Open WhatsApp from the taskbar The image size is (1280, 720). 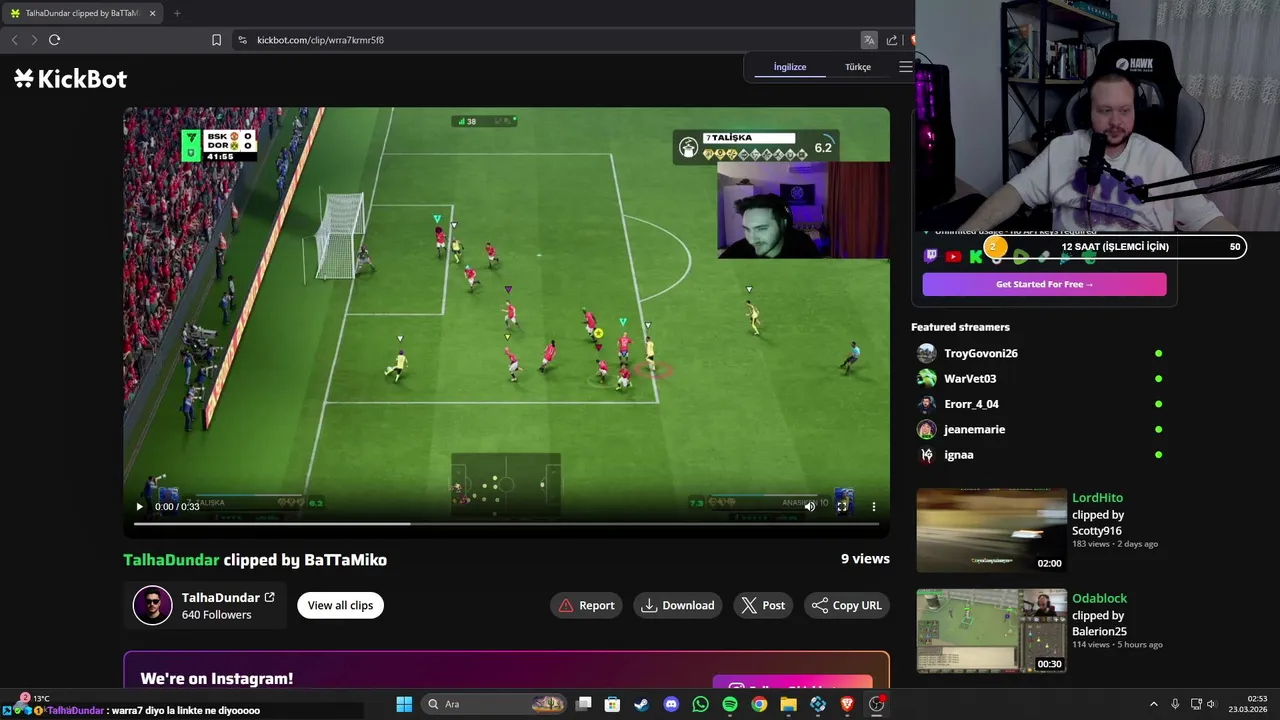coord(700,704)
